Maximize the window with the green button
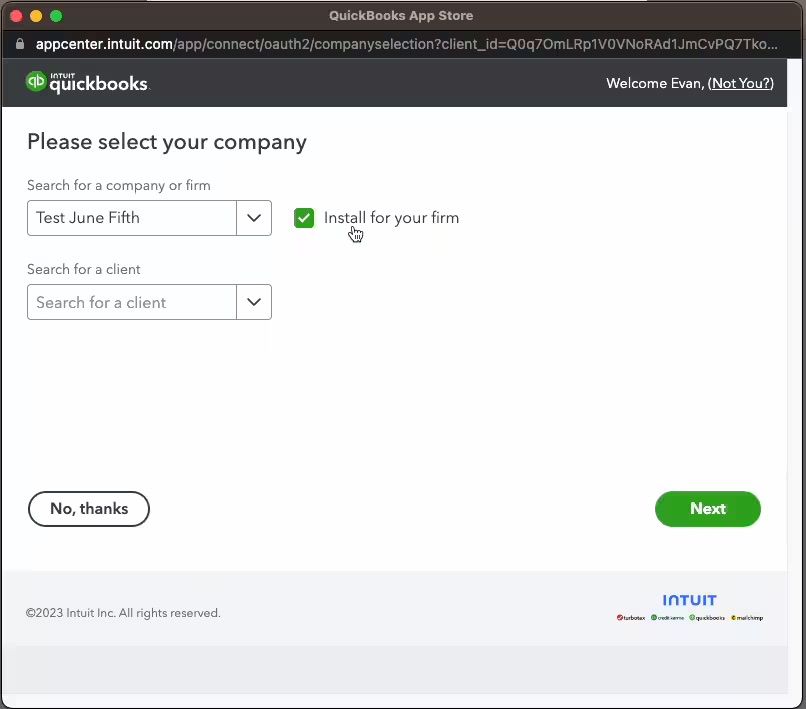The image size is (806, 709). click(56, 16)
